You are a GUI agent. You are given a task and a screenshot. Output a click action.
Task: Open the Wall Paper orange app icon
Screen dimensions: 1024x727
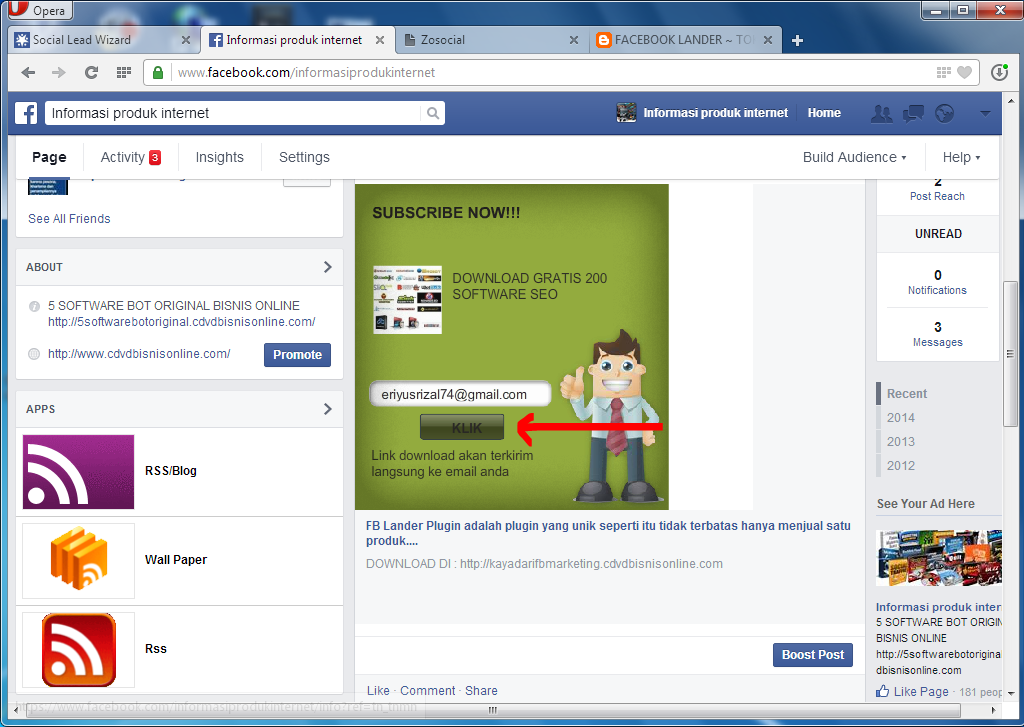click(x=78, y=560)
